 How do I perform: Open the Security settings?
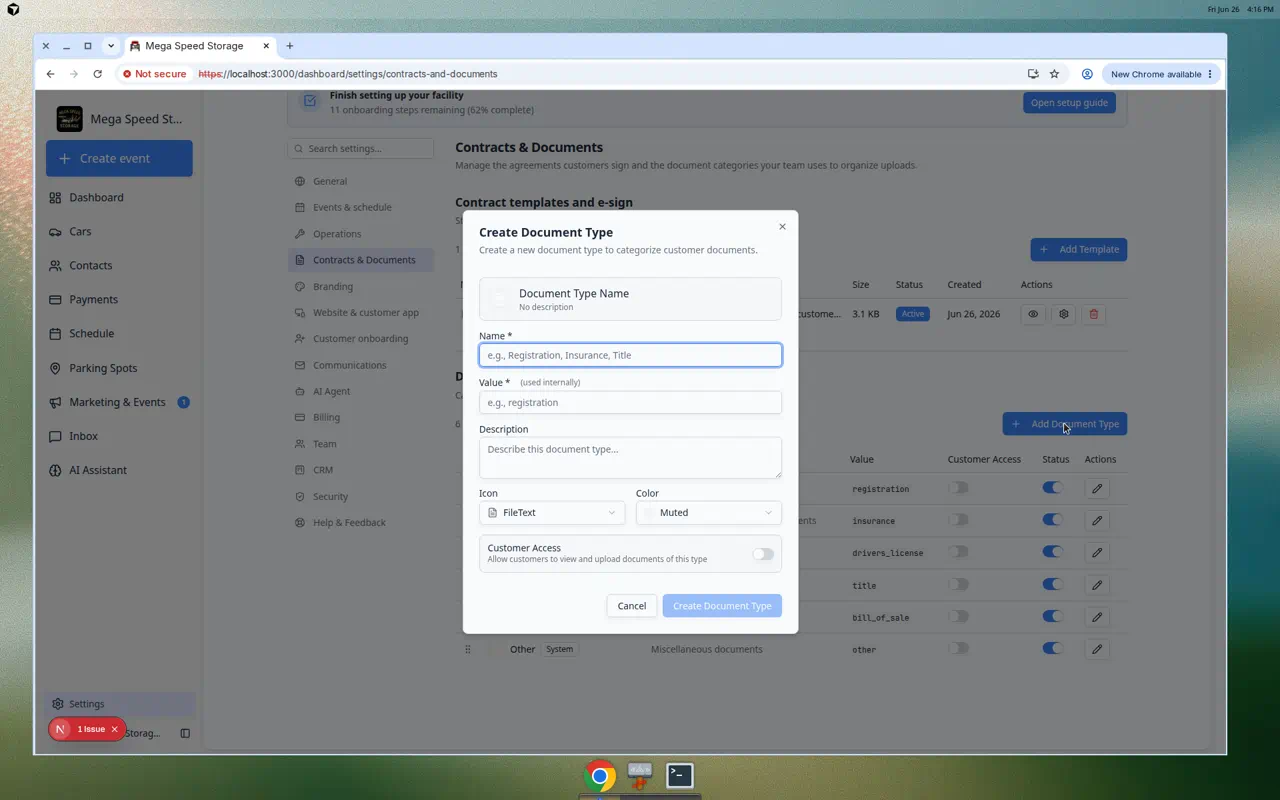point(361,496)
